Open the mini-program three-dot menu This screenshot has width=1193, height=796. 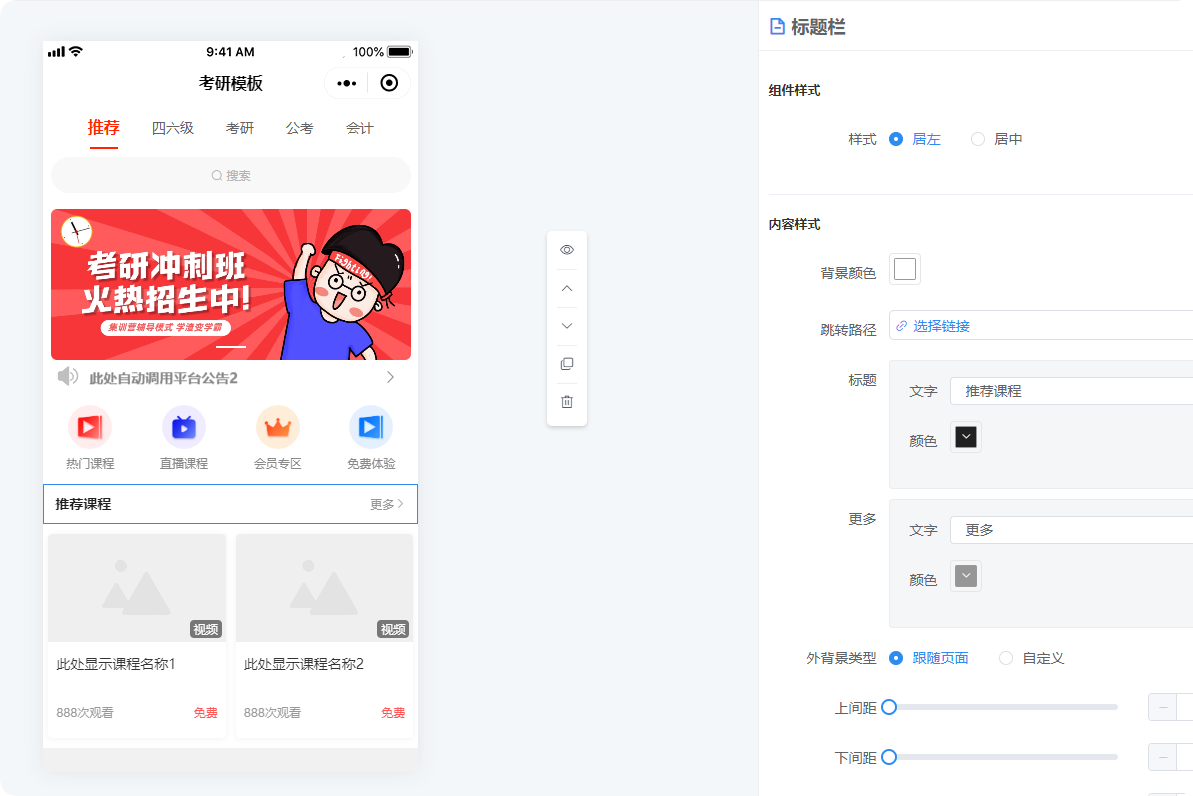pos(347,83)
